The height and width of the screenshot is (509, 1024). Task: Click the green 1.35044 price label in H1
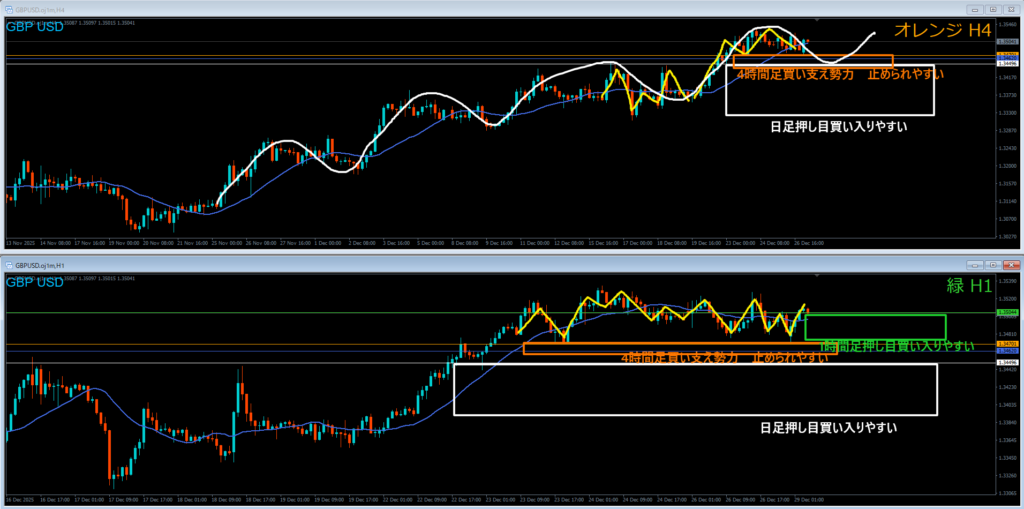(1006, 313)
